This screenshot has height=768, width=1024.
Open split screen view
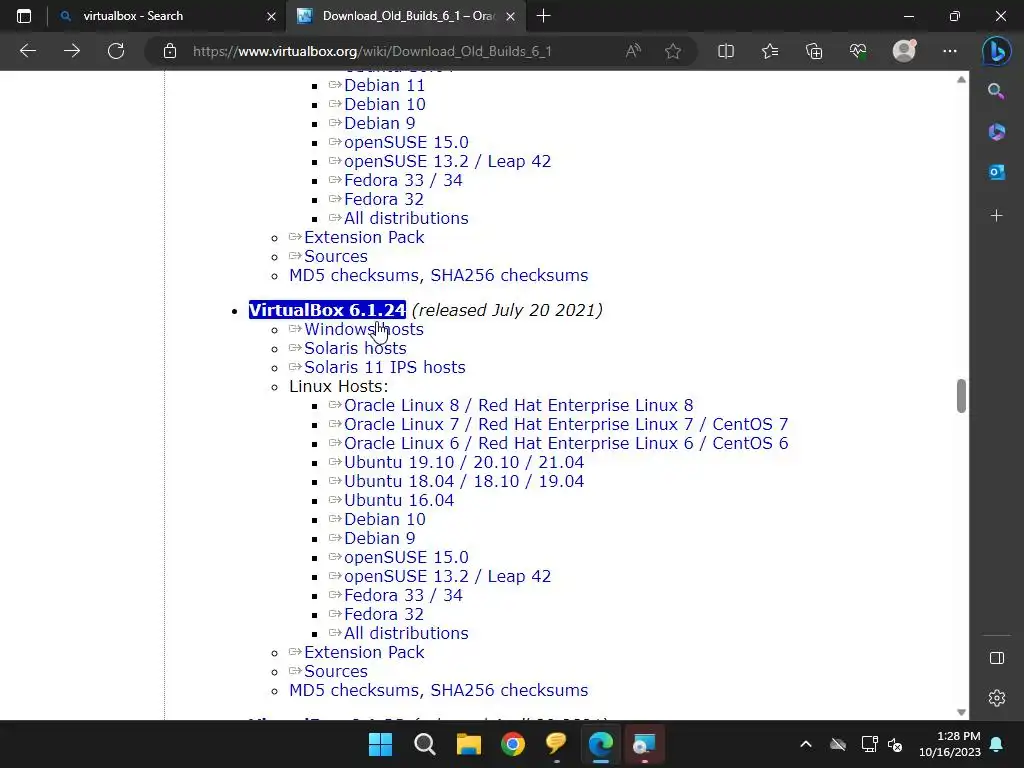coord(726,51)
